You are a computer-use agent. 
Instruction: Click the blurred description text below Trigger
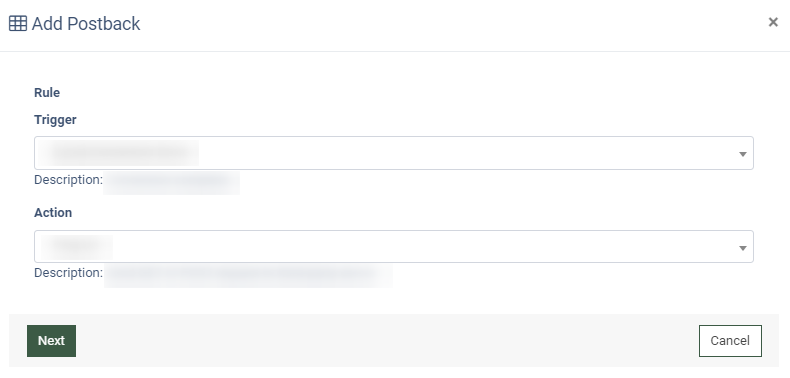click(x=171, y=182)
